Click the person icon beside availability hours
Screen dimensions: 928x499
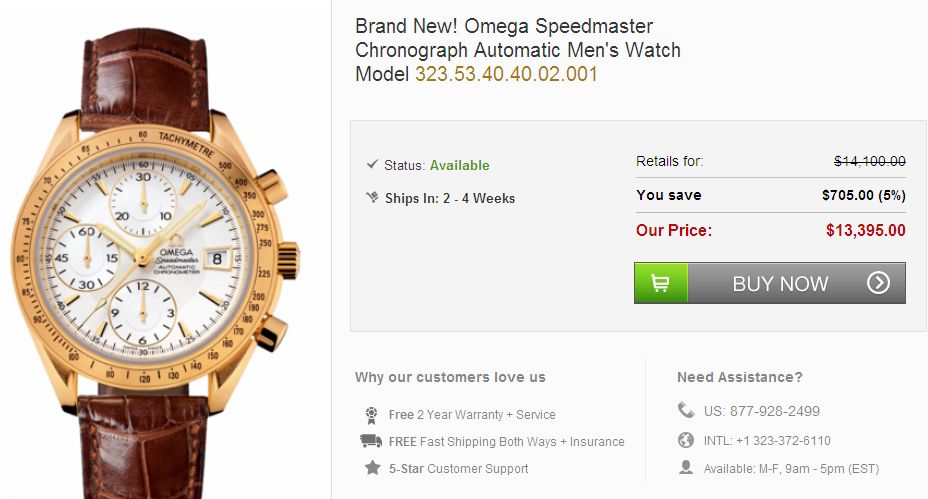tap(685, 467)
